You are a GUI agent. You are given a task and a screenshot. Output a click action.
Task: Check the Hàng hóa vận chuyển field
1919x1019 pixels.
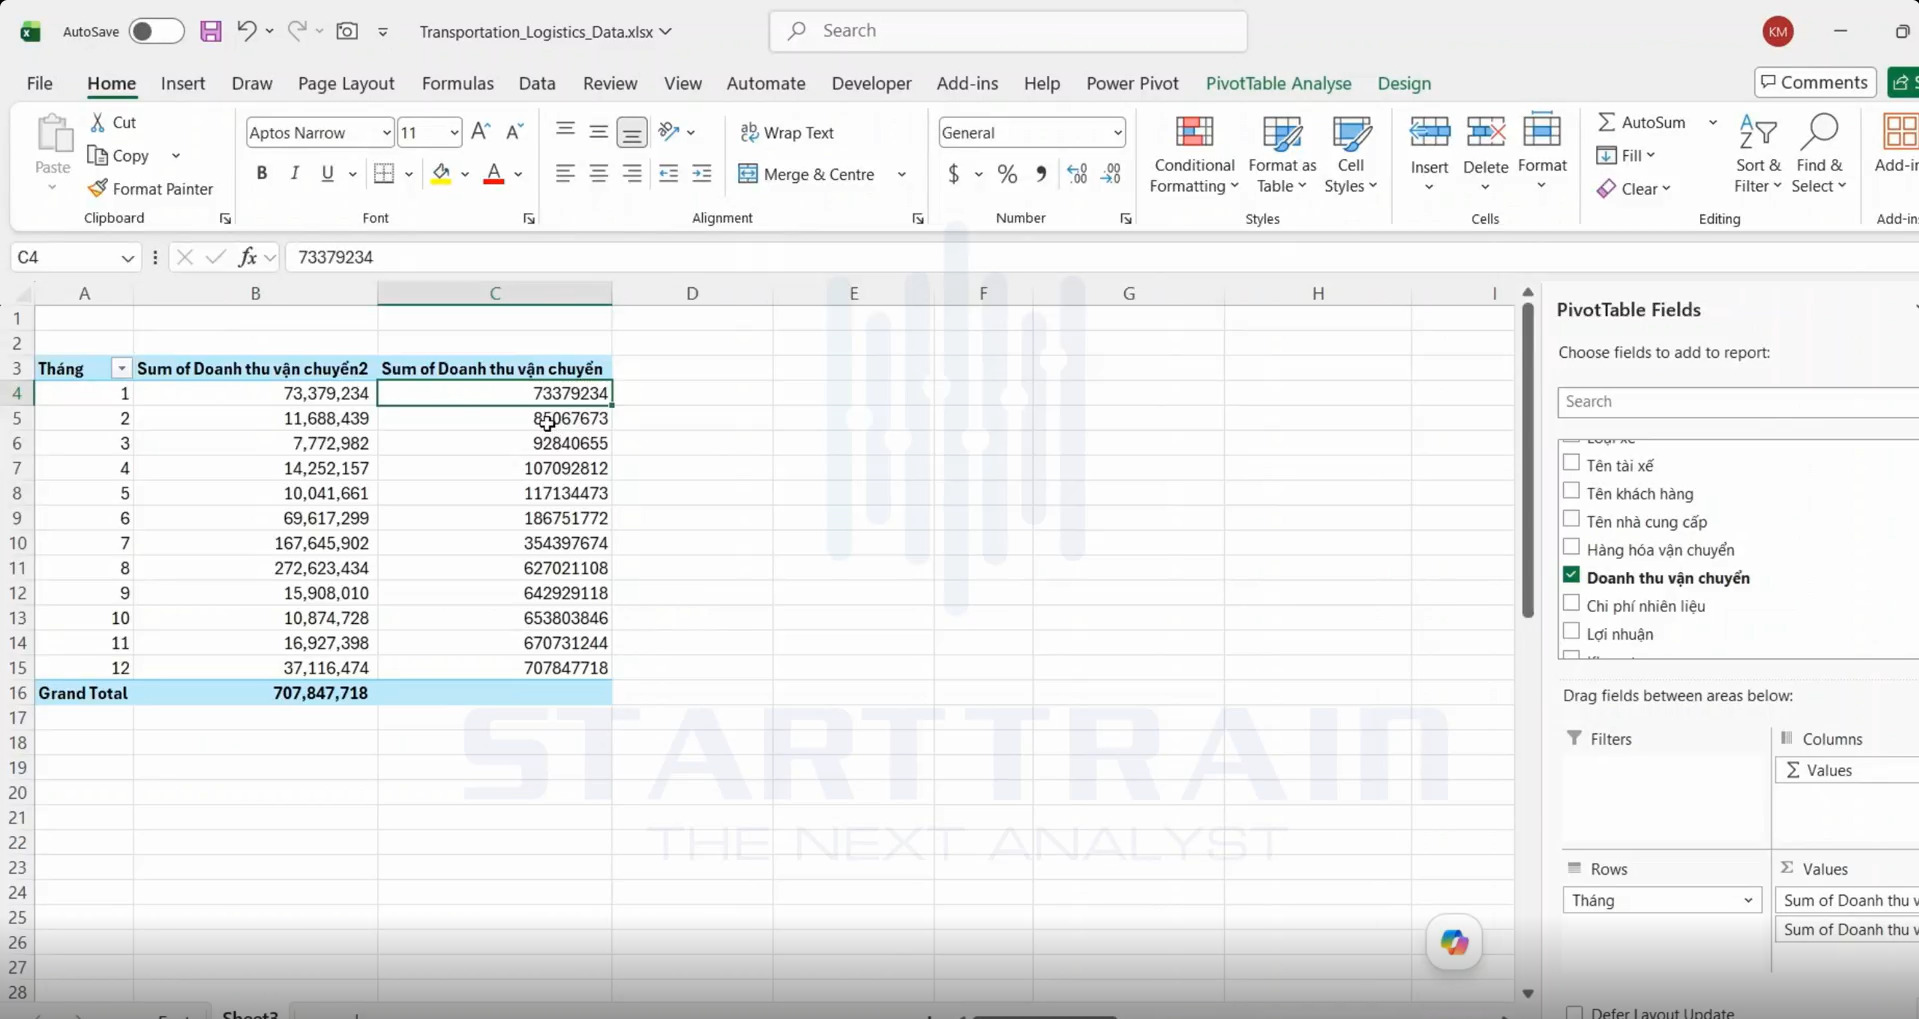pyautogui.click(x=1571, y=547)
